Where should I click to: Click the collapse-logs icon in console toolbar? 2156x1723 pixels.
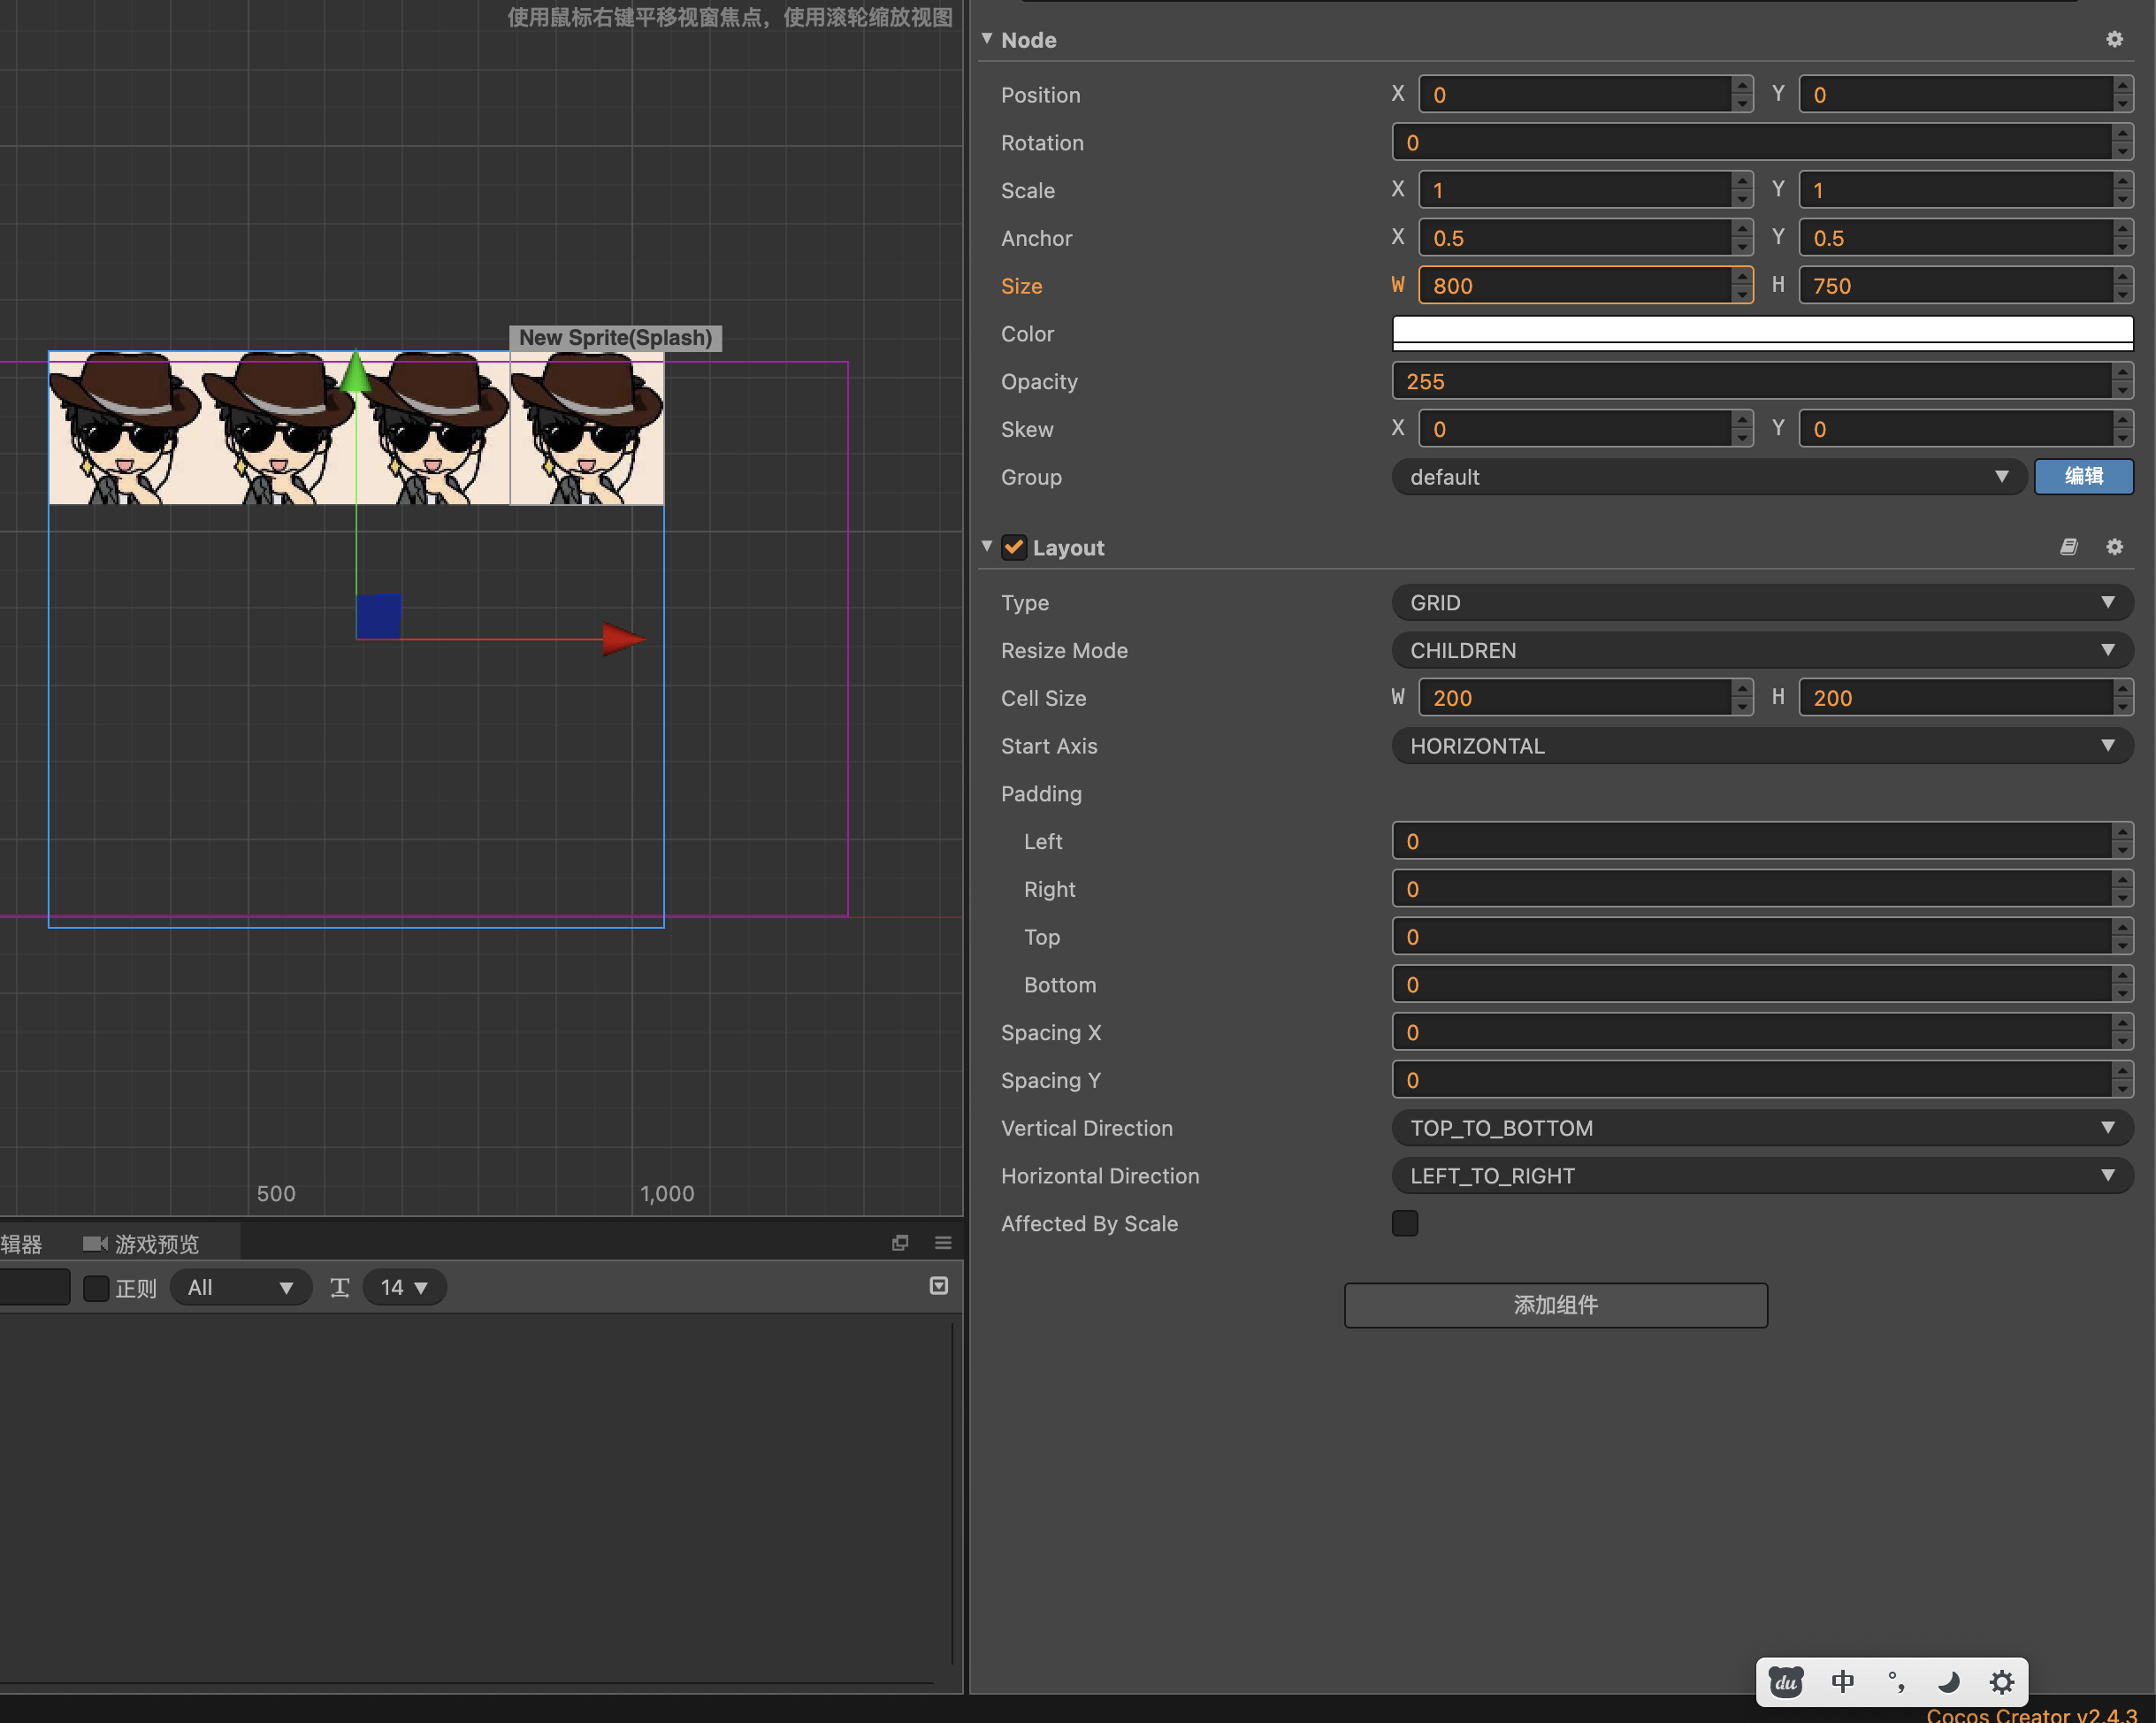[938, 1286]
